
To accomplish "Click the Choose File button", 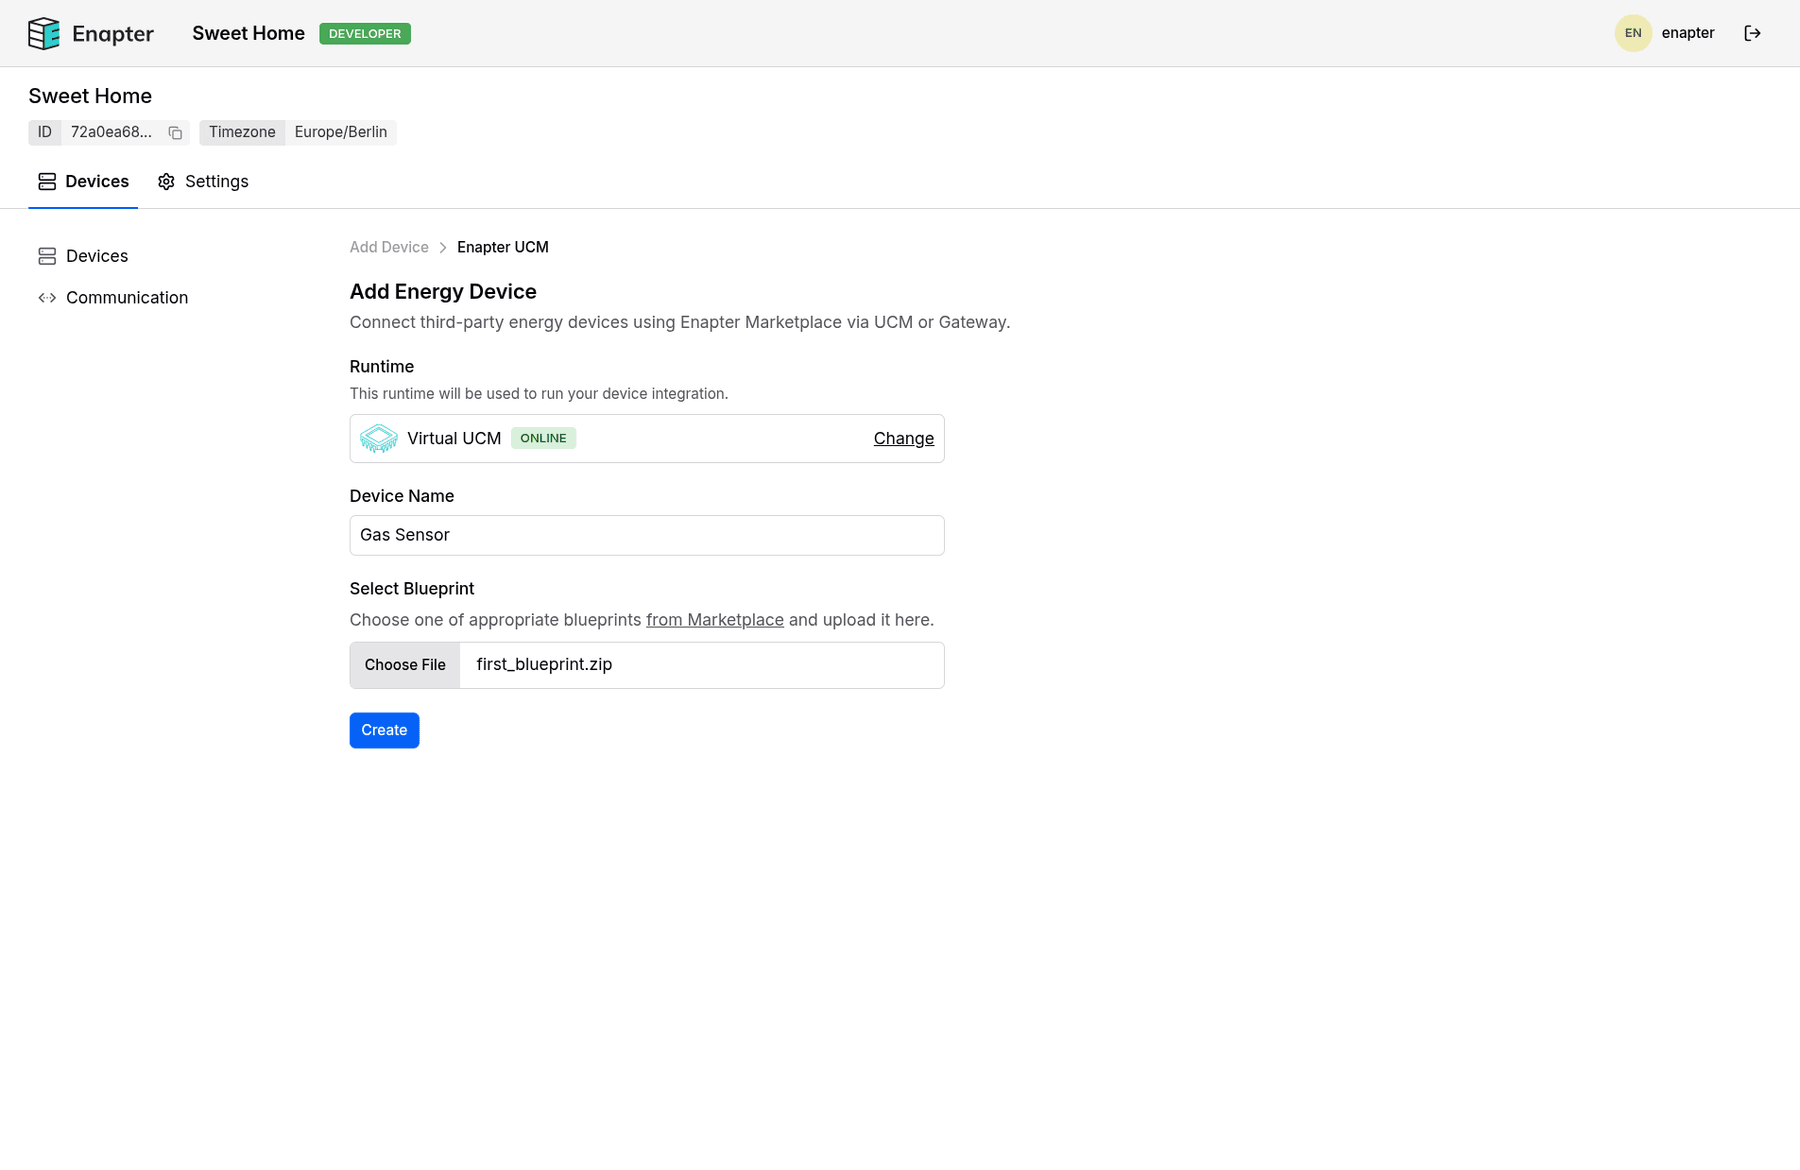I will pos(404,664).
